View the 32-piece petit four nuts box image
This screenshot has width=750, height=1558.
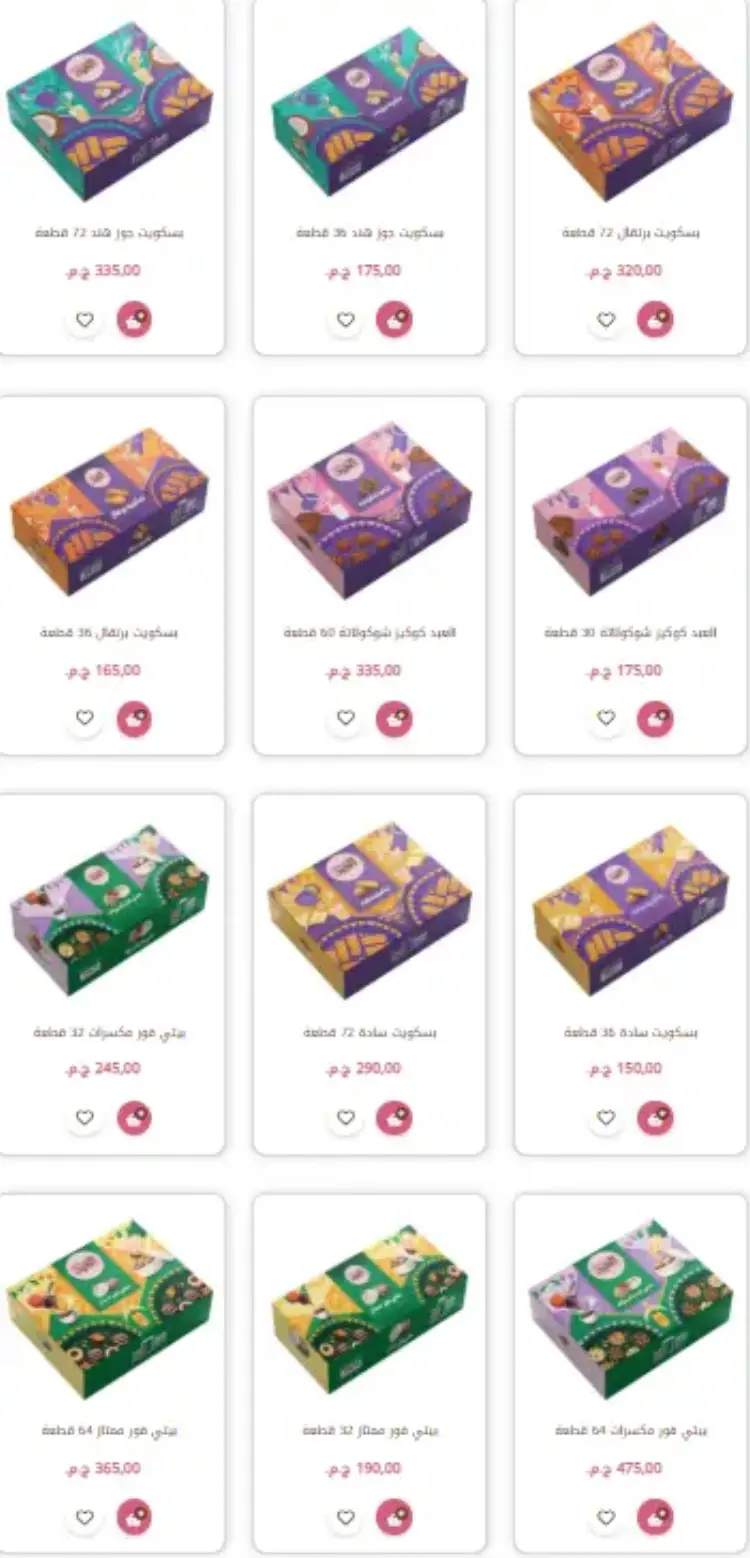point(108,908)
